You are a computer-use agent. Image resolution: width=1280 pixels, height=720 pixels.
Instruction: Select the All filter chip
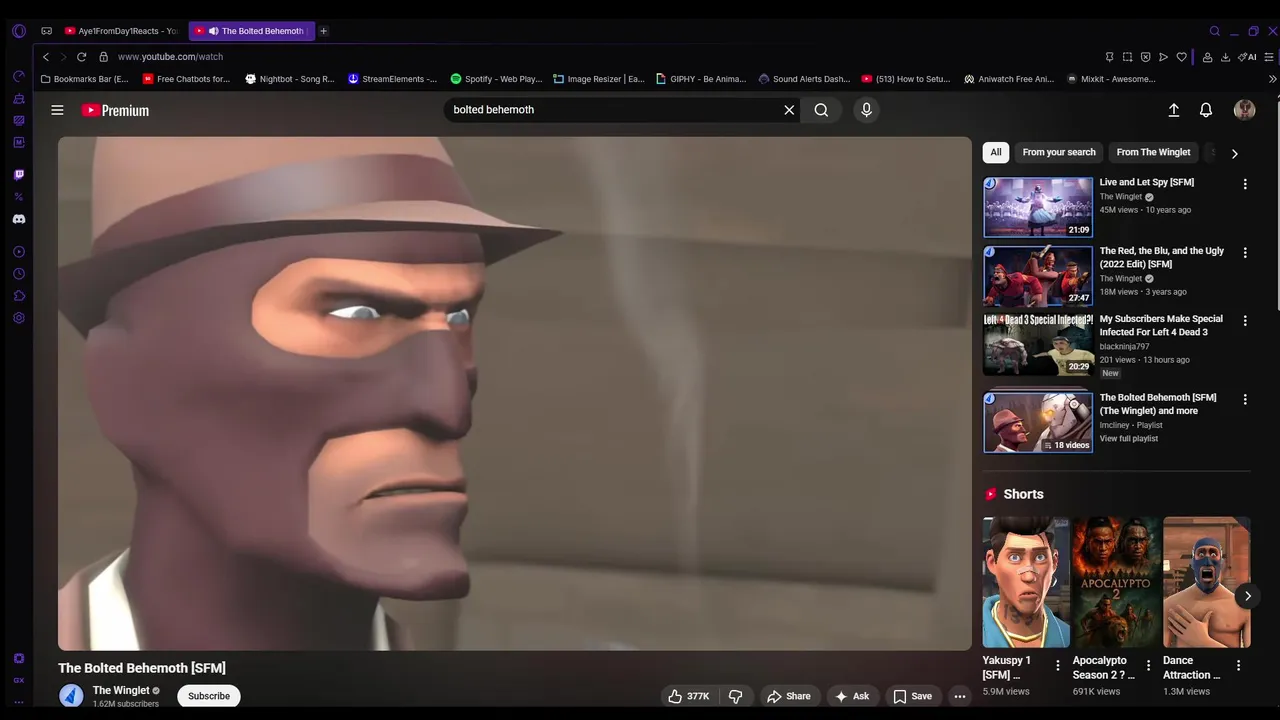pyautogui.click(x=995, y=152)
